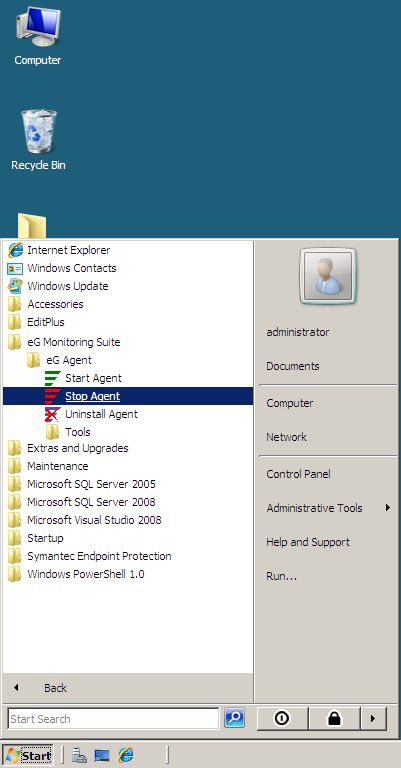
Task: Click the Startup folder icon
Action: [15, 538]
